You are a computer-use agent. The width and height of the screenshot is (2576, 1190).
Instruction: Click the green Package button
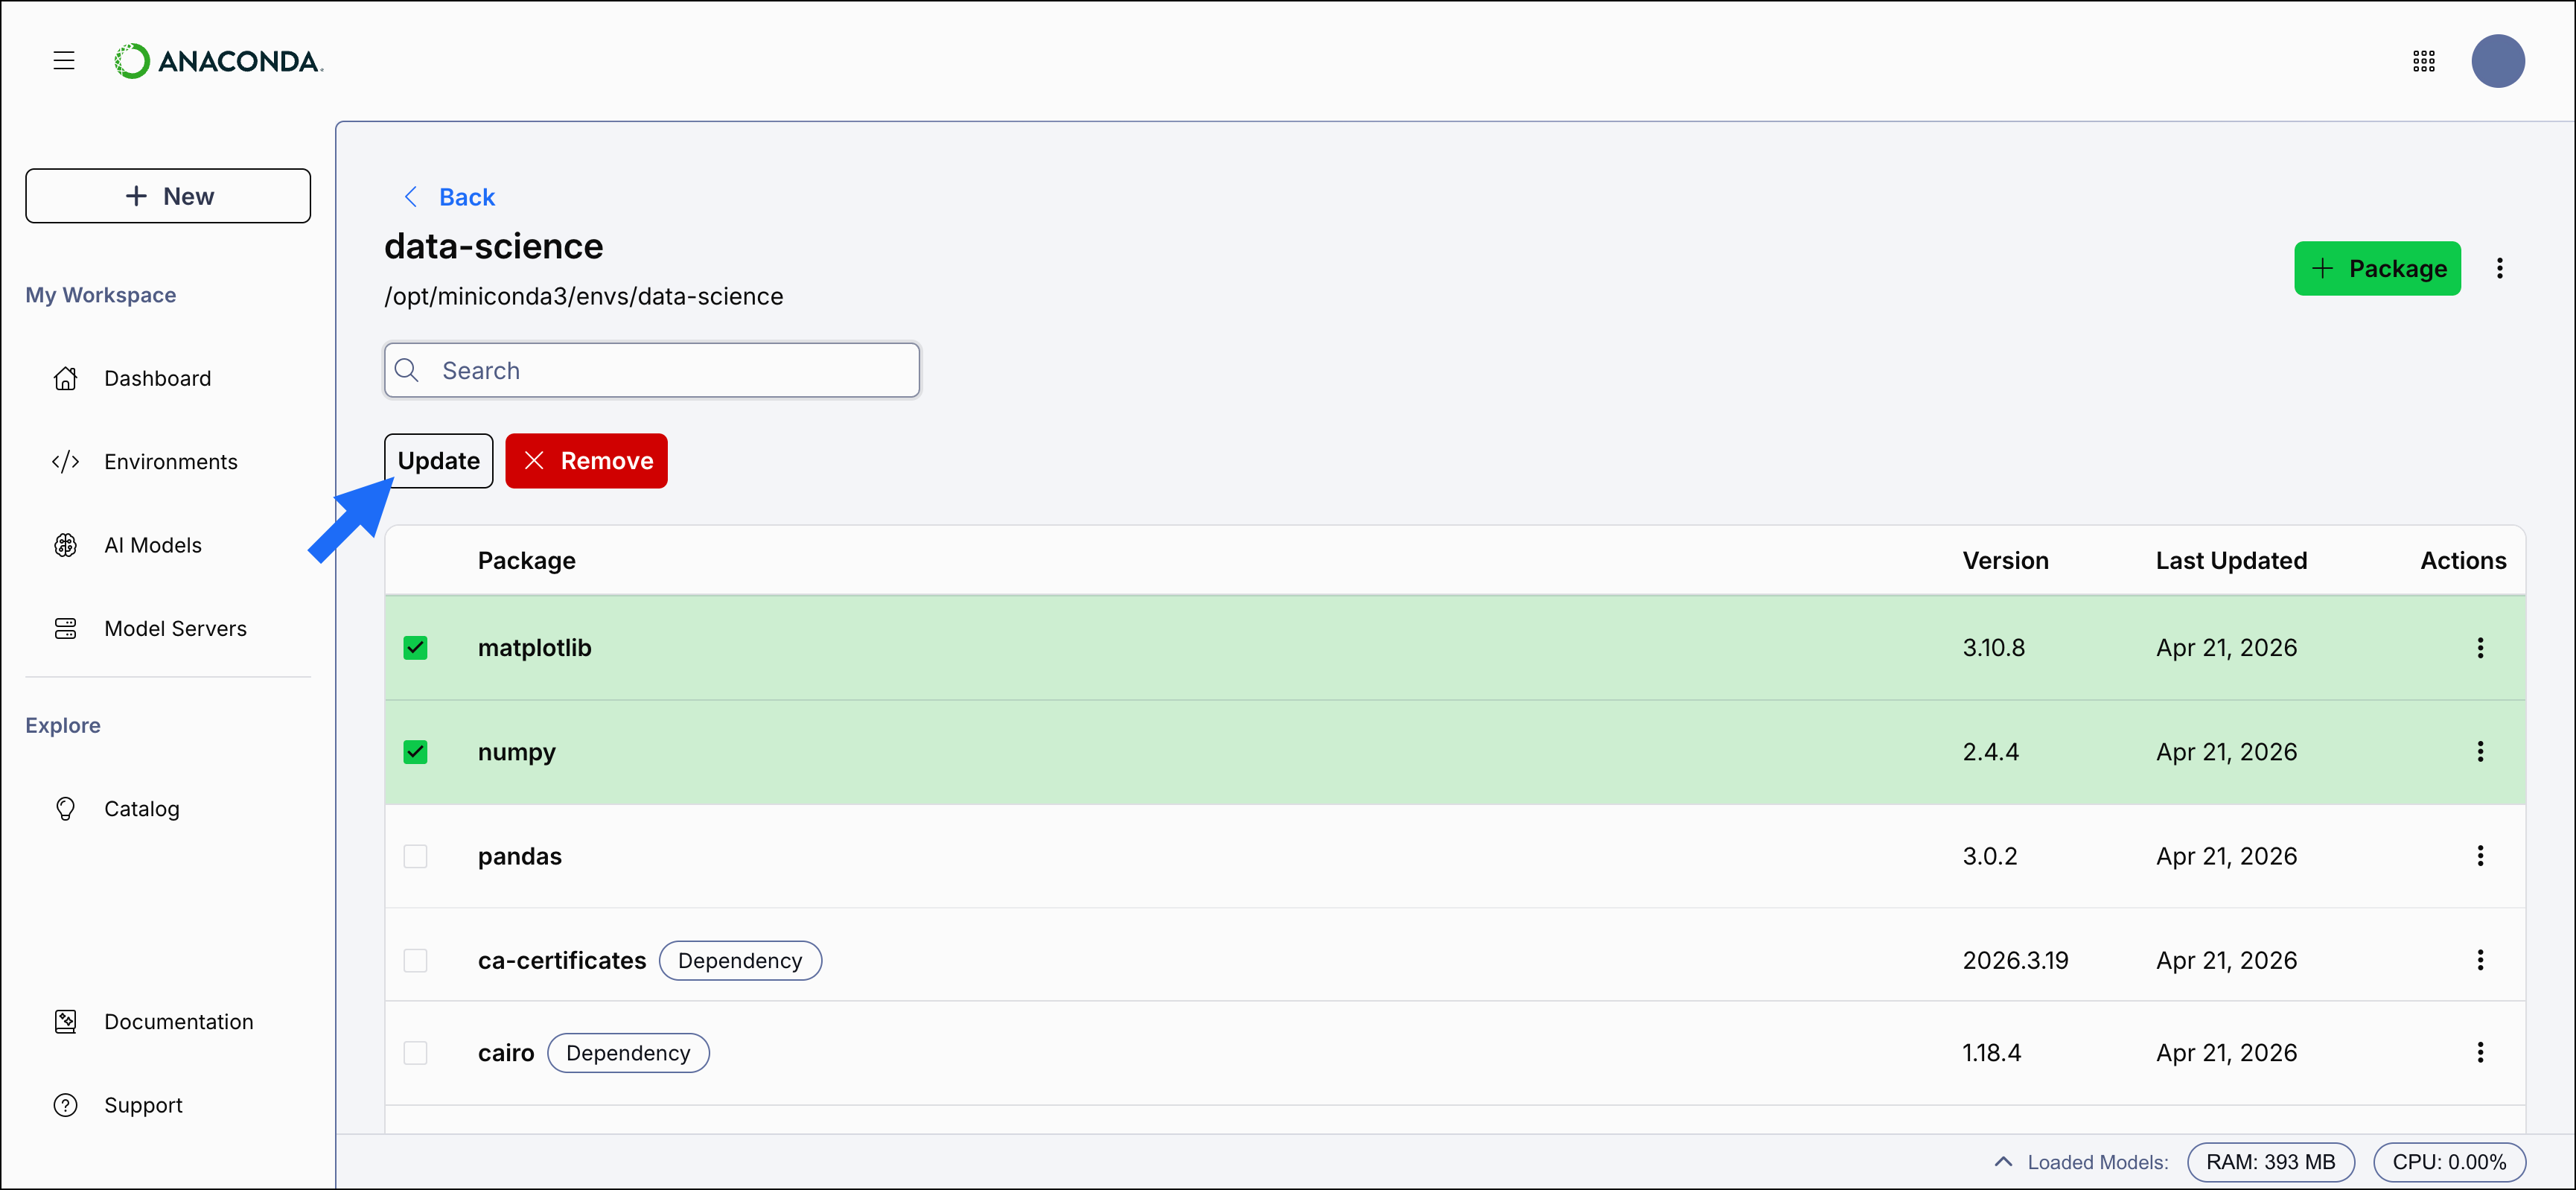coord(2377,268)
